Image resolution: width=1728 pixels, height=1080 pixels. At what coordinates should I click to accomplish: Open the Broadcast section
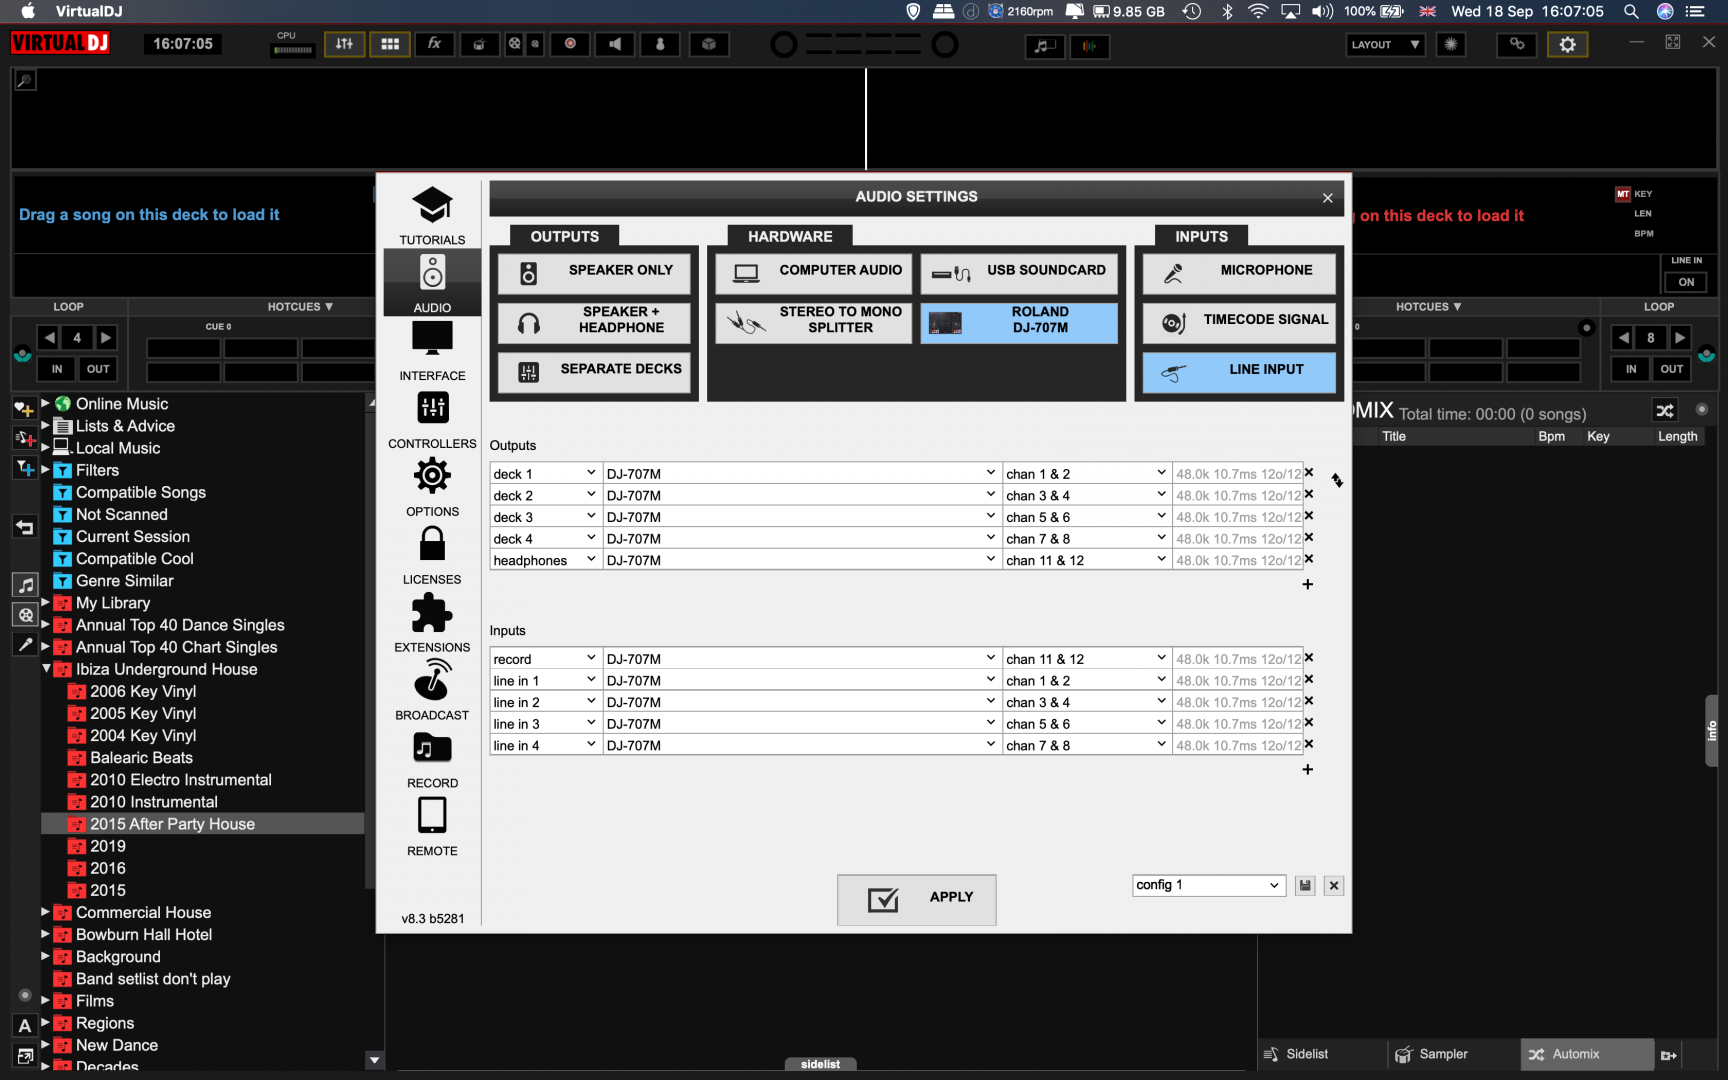point(432,691)
